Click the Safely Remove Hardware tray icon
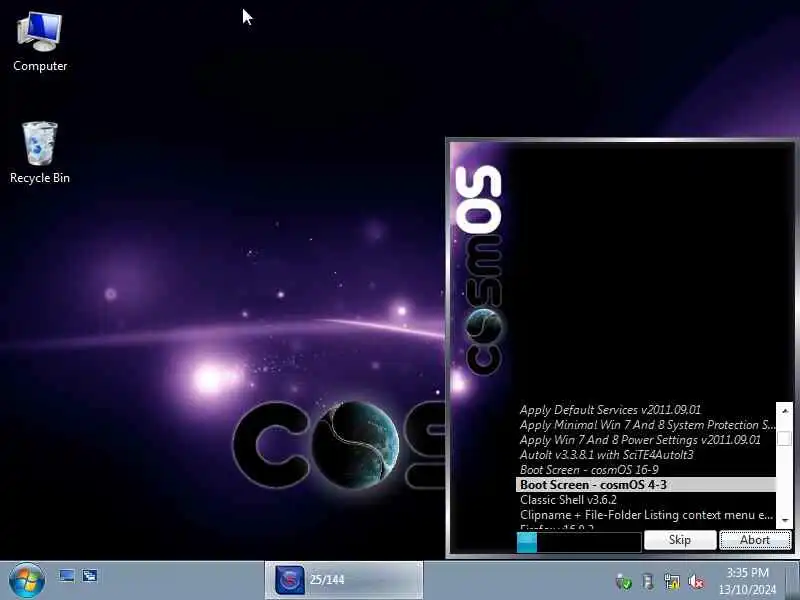This screenshot has width=800, height=600. [648, 582]
